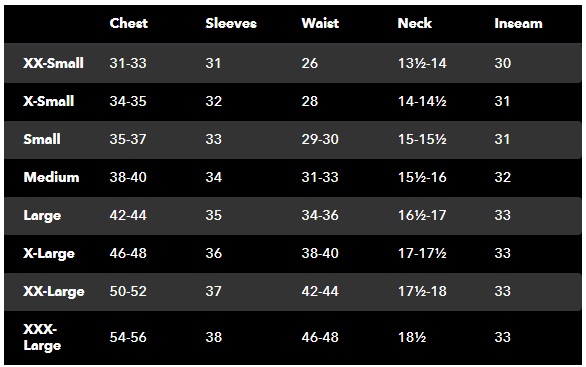Click the XX-Small row label

pos(53,63)
